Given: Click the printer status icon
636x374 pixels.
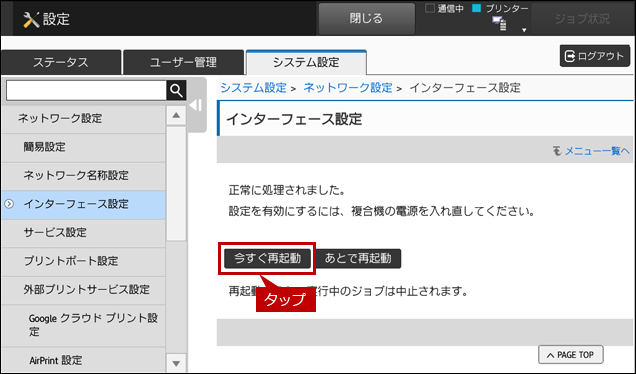Looking at the screenshot, I should coord(499,23).
